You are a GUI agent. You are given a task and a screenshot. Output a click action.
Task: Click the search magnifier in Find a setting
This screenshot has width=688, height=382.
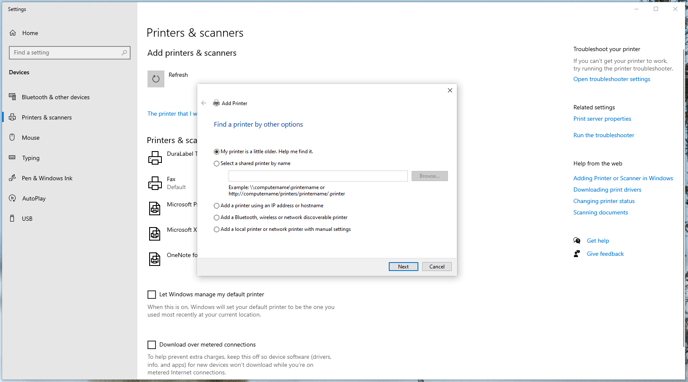tap(124, 53)
